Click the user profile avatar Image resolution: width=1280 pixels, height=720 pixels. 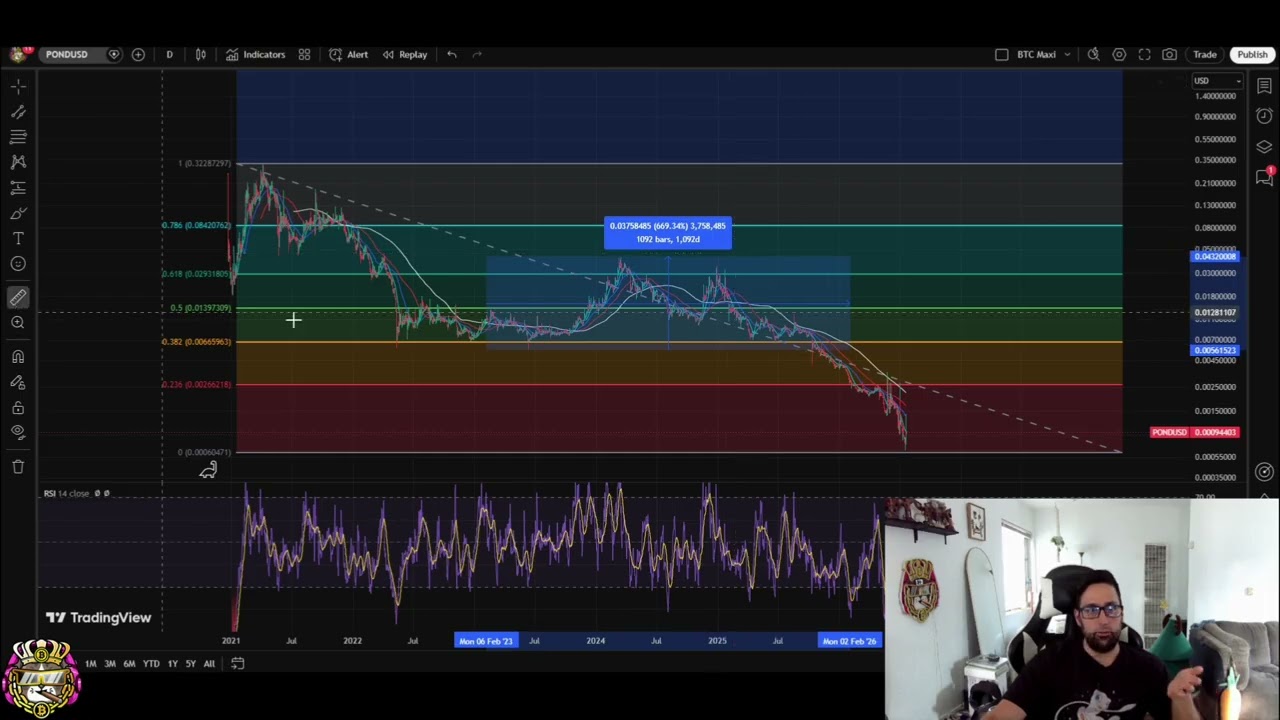[x=18, y=54]
